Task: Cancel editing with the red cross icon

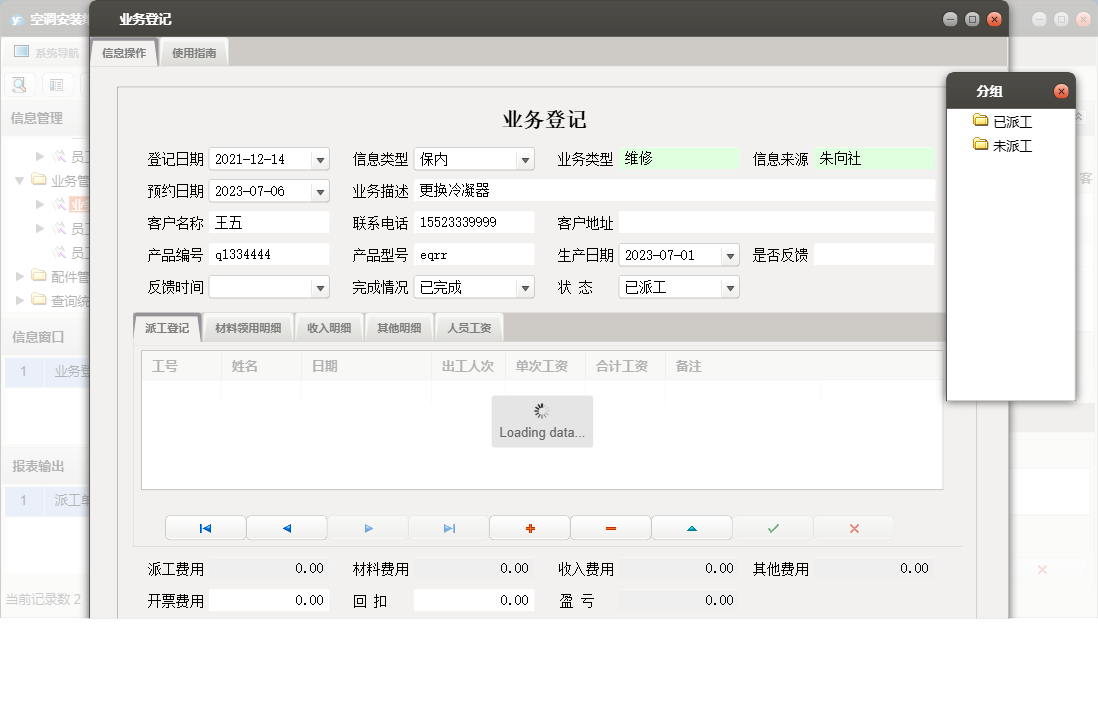Action: [x=853, y=527]
